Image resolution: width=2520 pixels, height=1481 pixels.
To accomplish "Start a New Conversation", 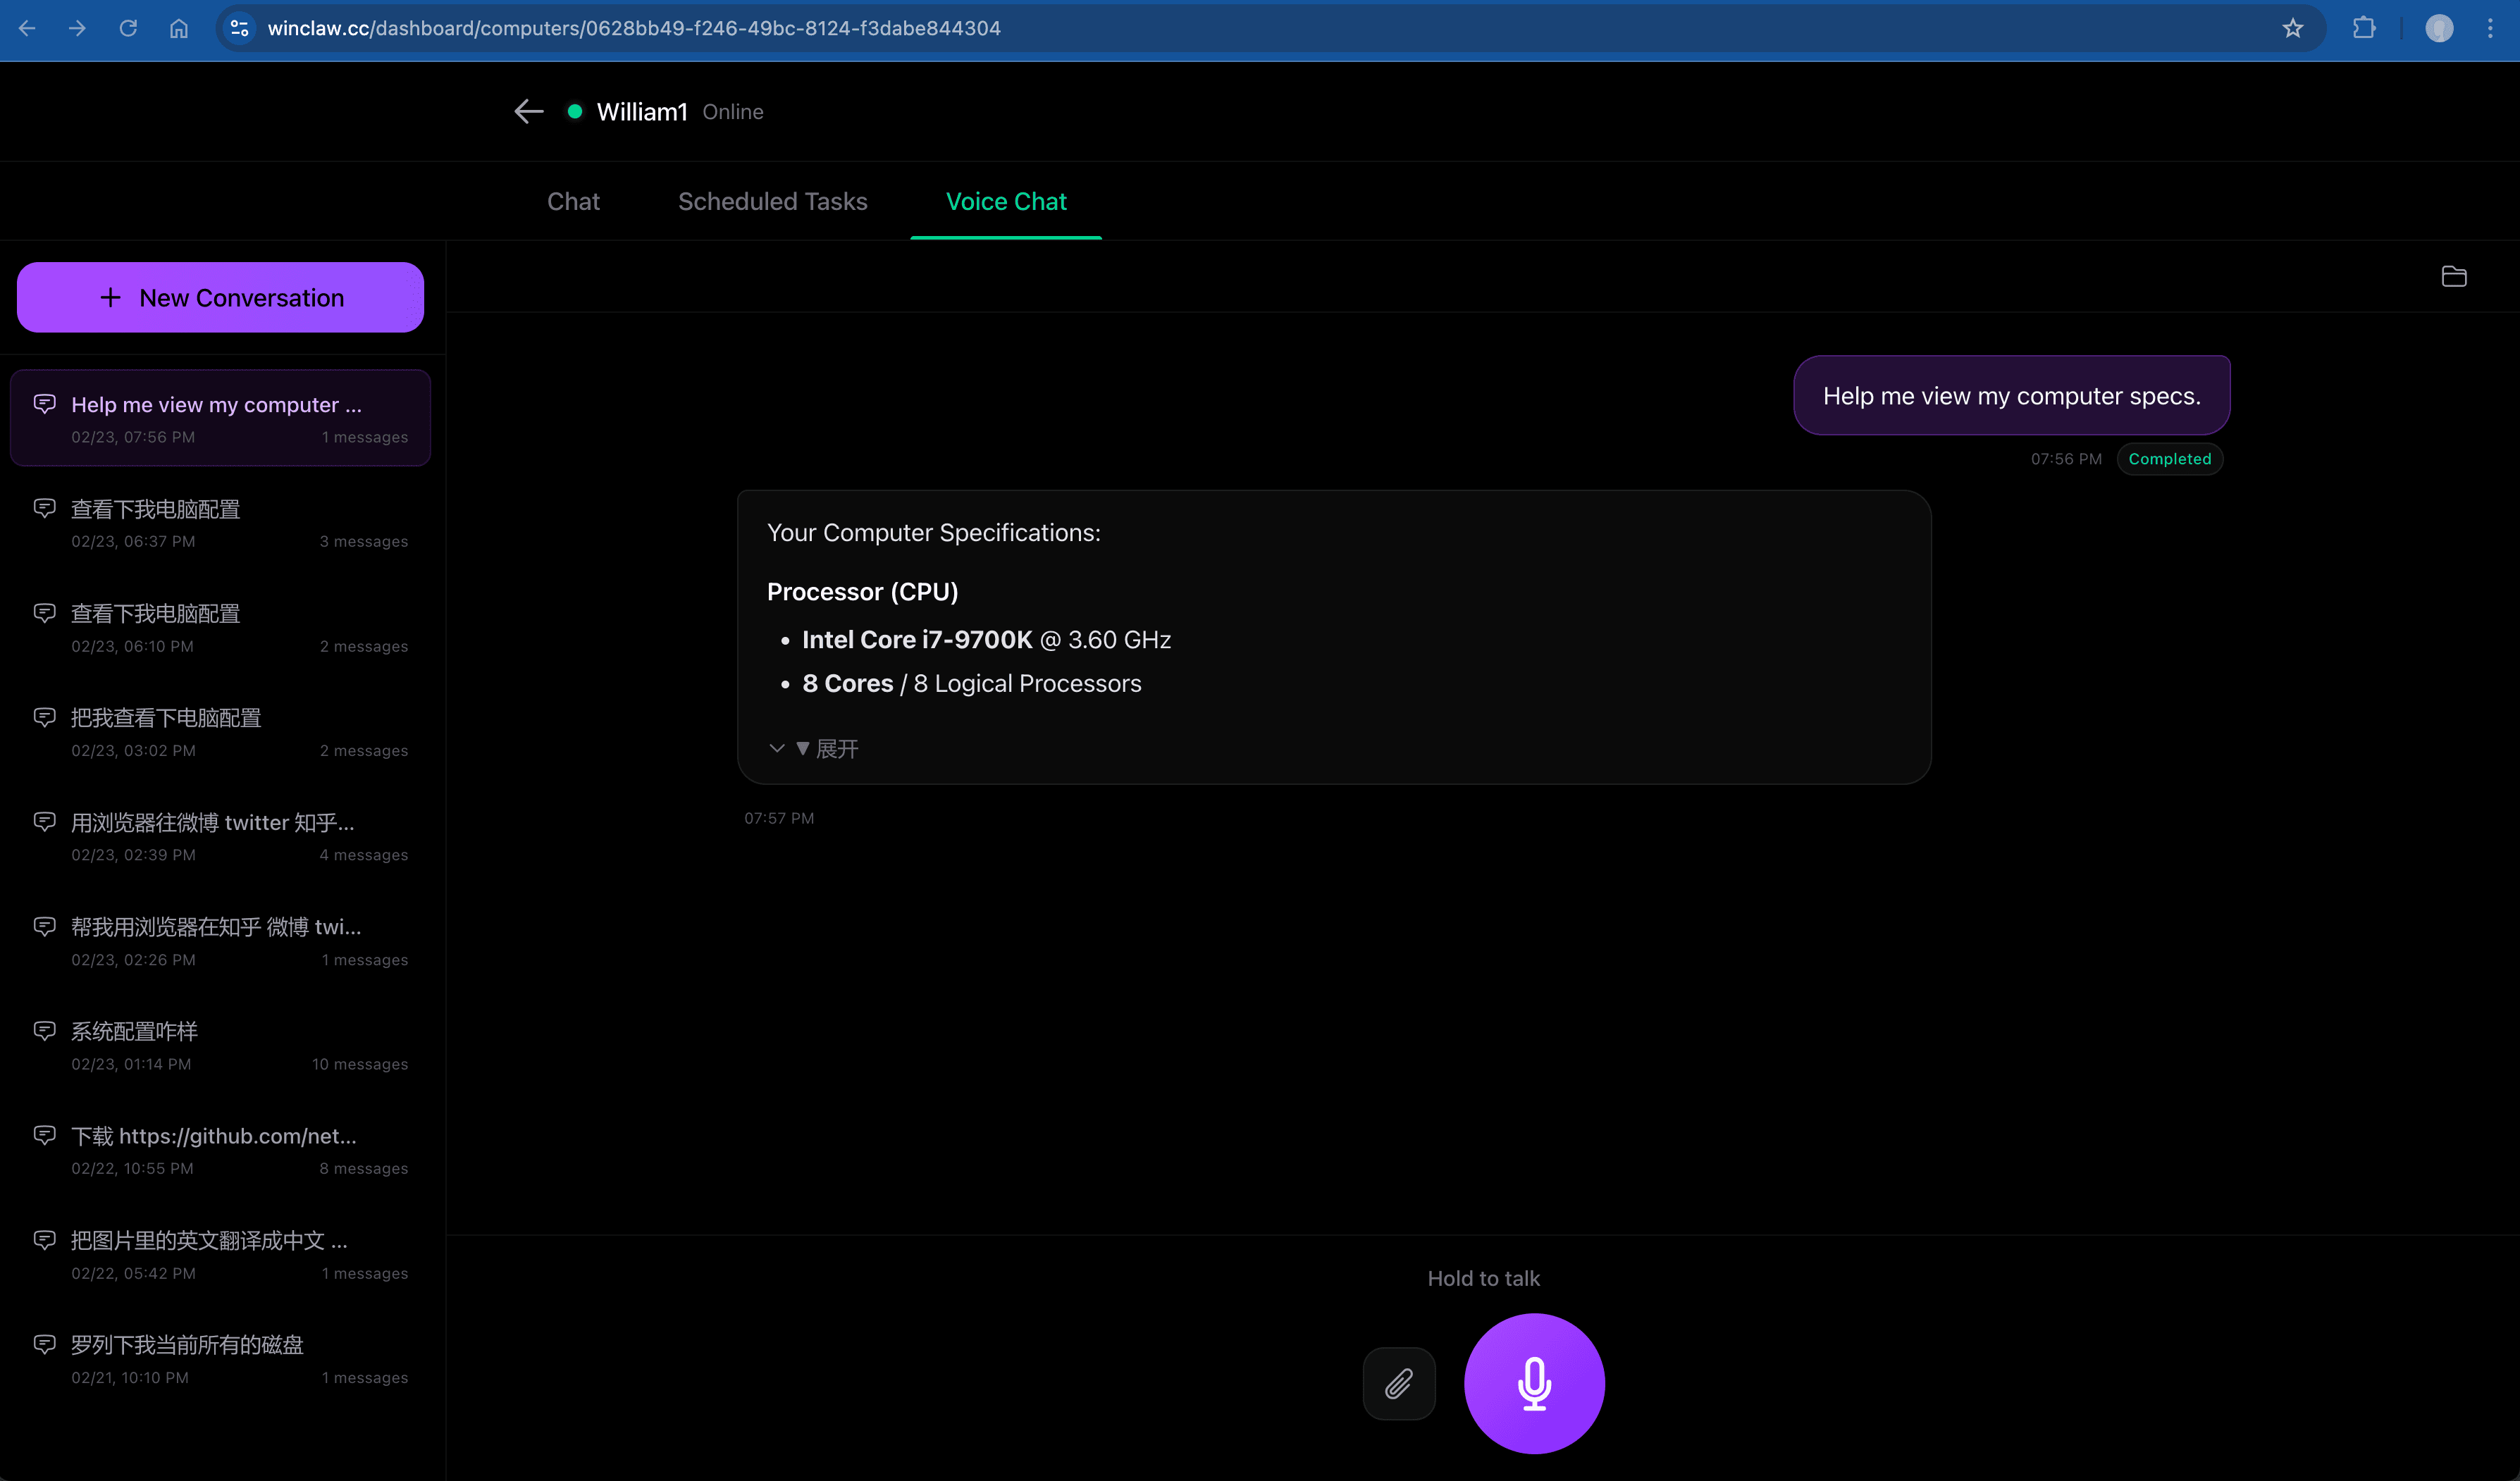I will 220,297.
